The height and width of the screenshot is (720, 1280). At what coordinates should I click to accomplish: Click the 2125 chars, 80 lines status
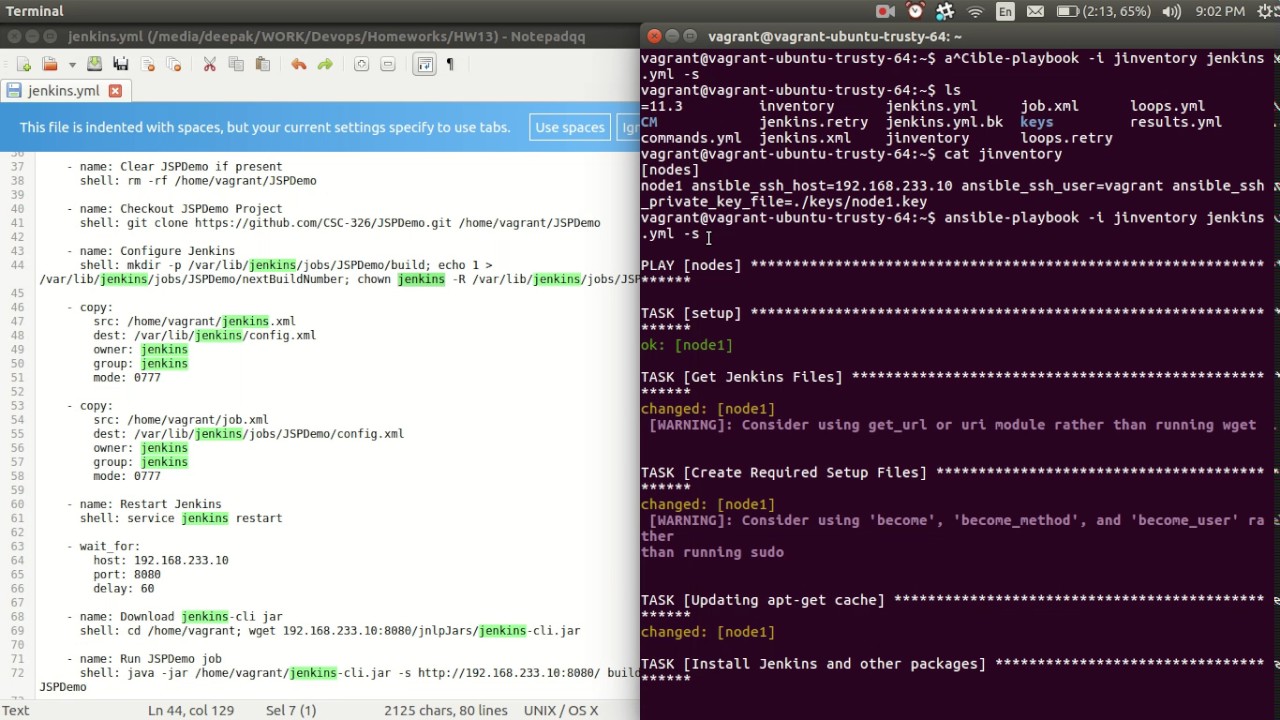point(446,710)
